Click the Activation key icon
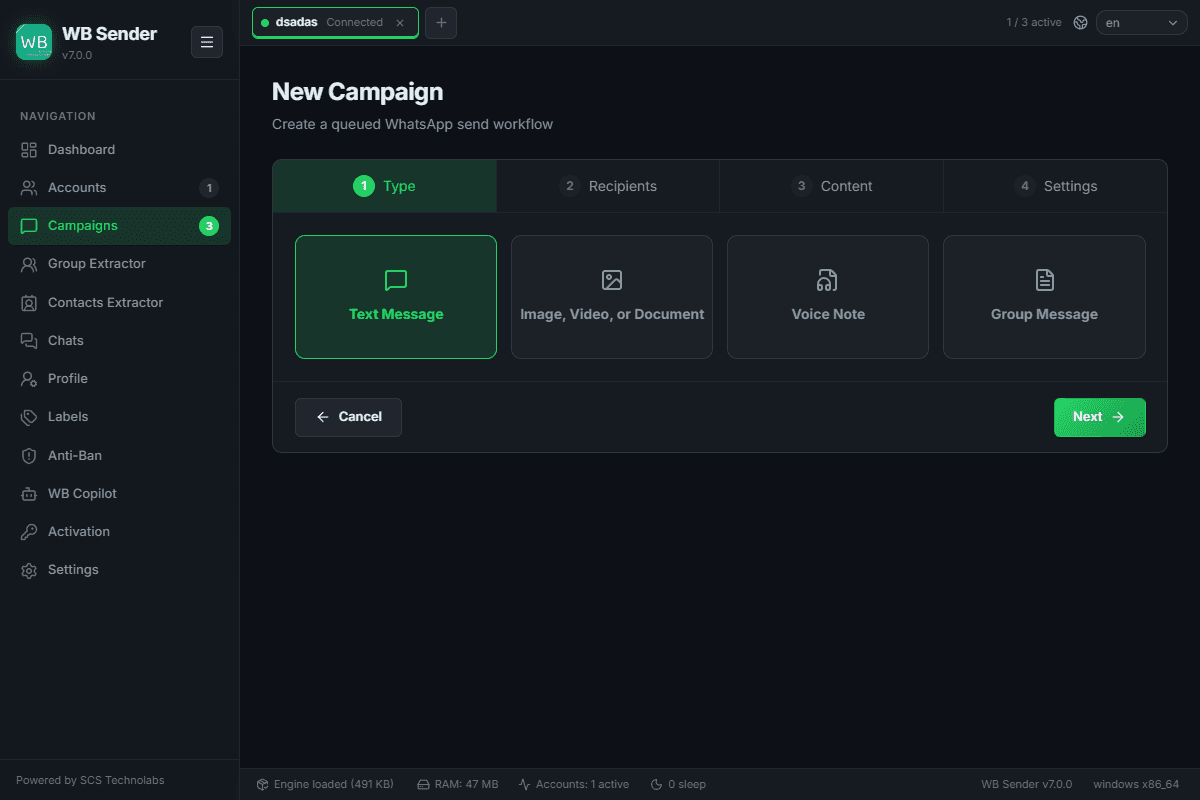The image size is (1200, 800). coord(29,532)
